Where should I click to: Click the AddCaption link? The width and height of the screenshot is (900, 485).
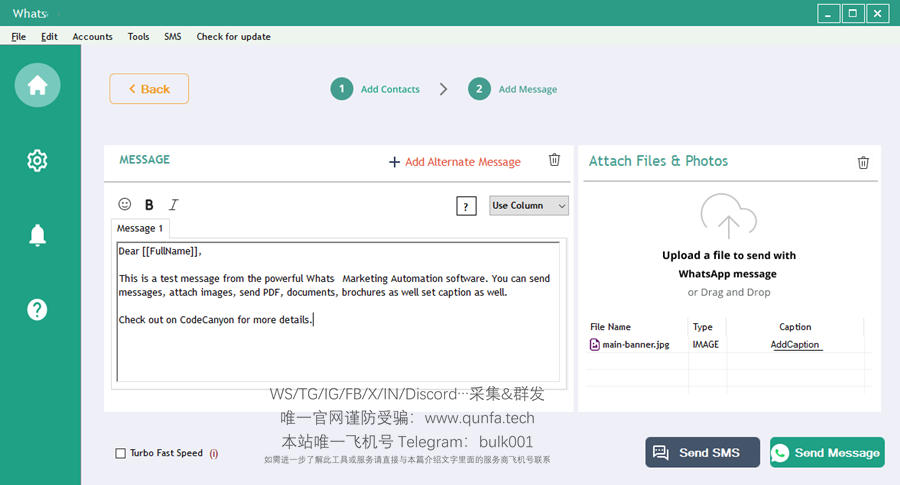click(795, 344)
